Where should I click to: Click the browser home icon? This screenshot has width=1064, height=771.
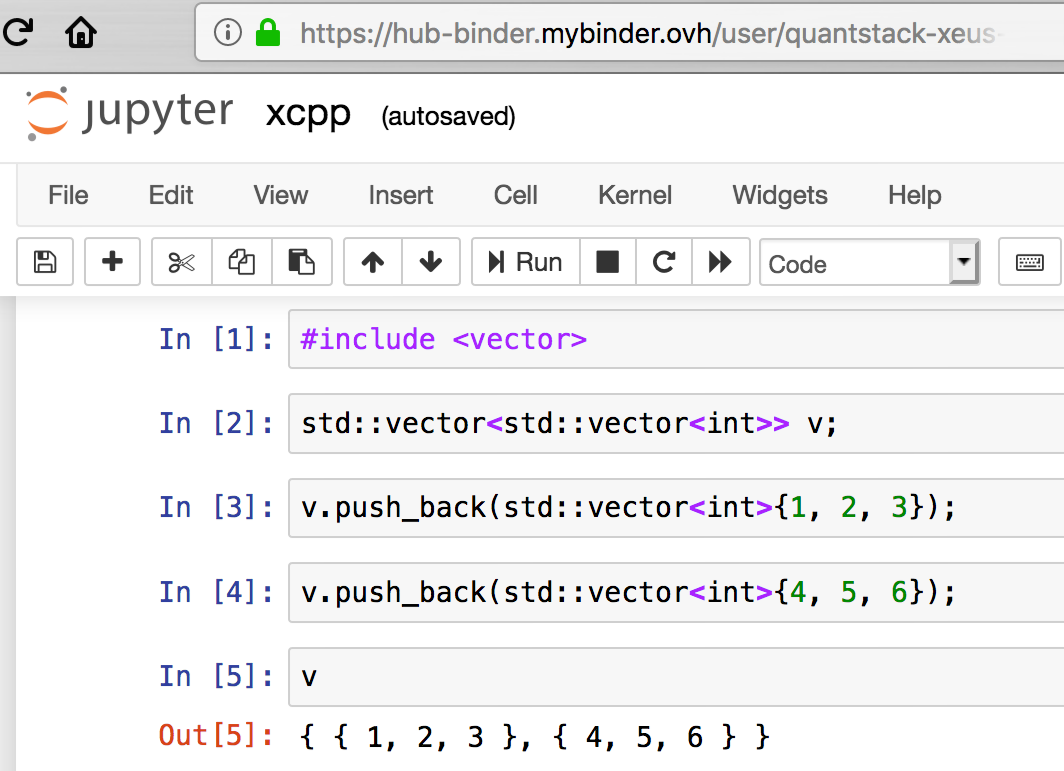pos(81,33)
